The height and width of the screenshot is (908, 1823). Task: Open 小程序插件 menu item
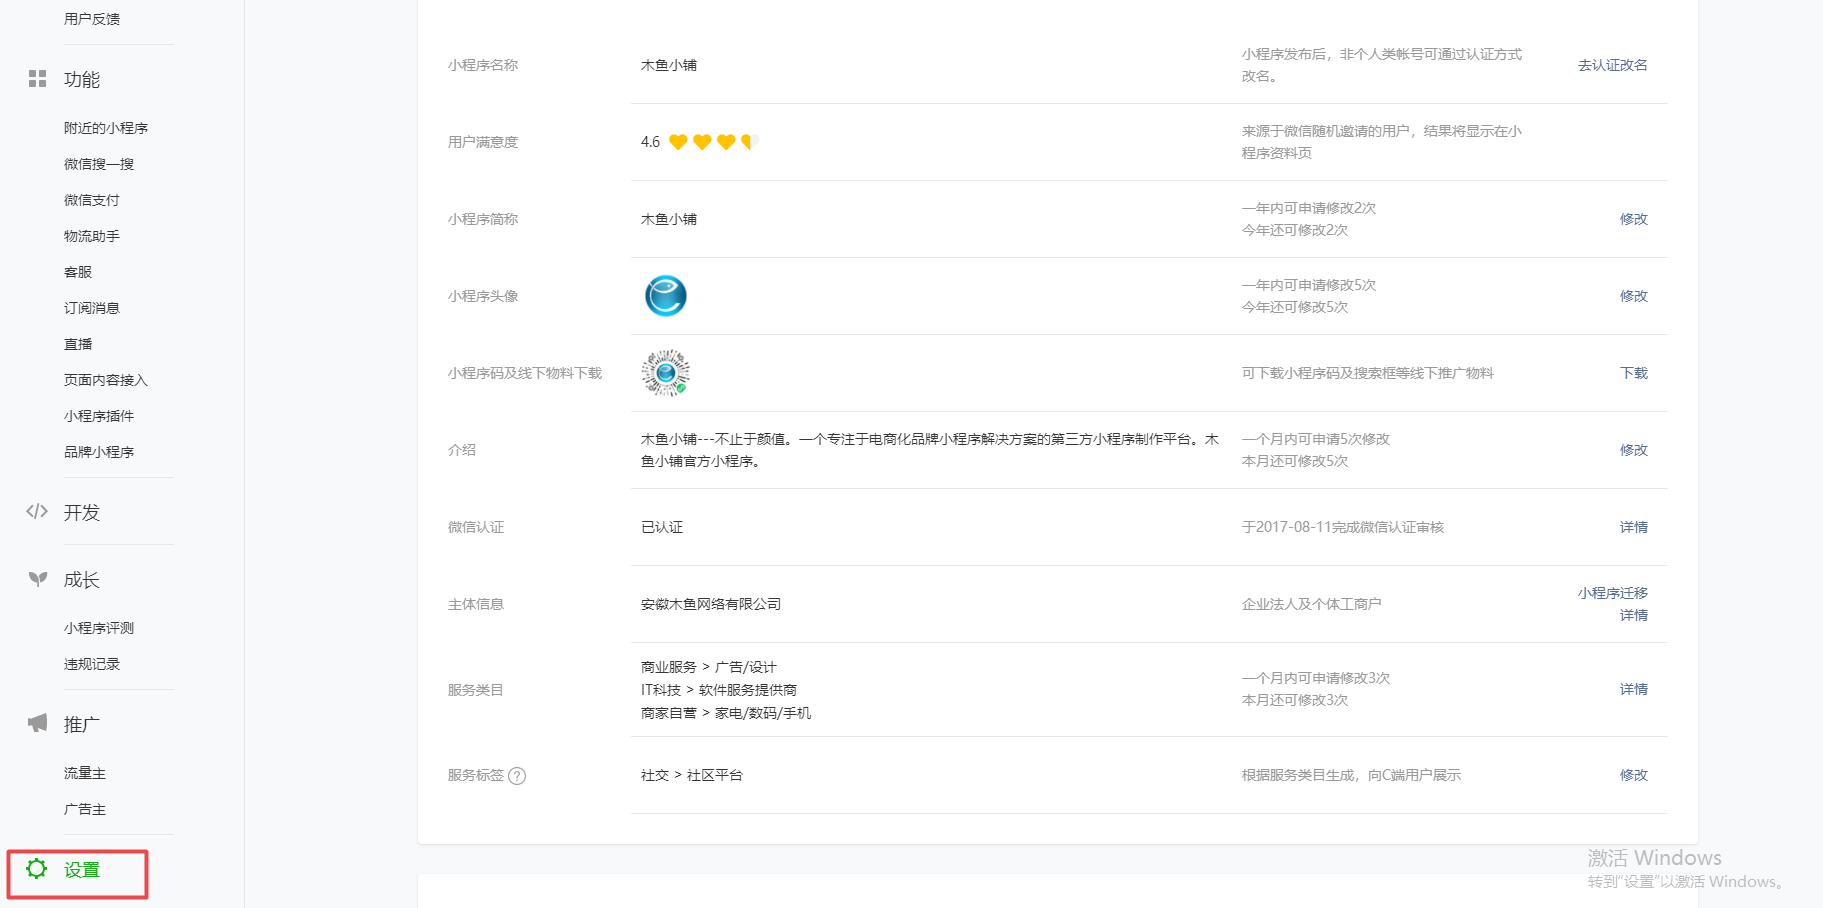tap(99, 416)
